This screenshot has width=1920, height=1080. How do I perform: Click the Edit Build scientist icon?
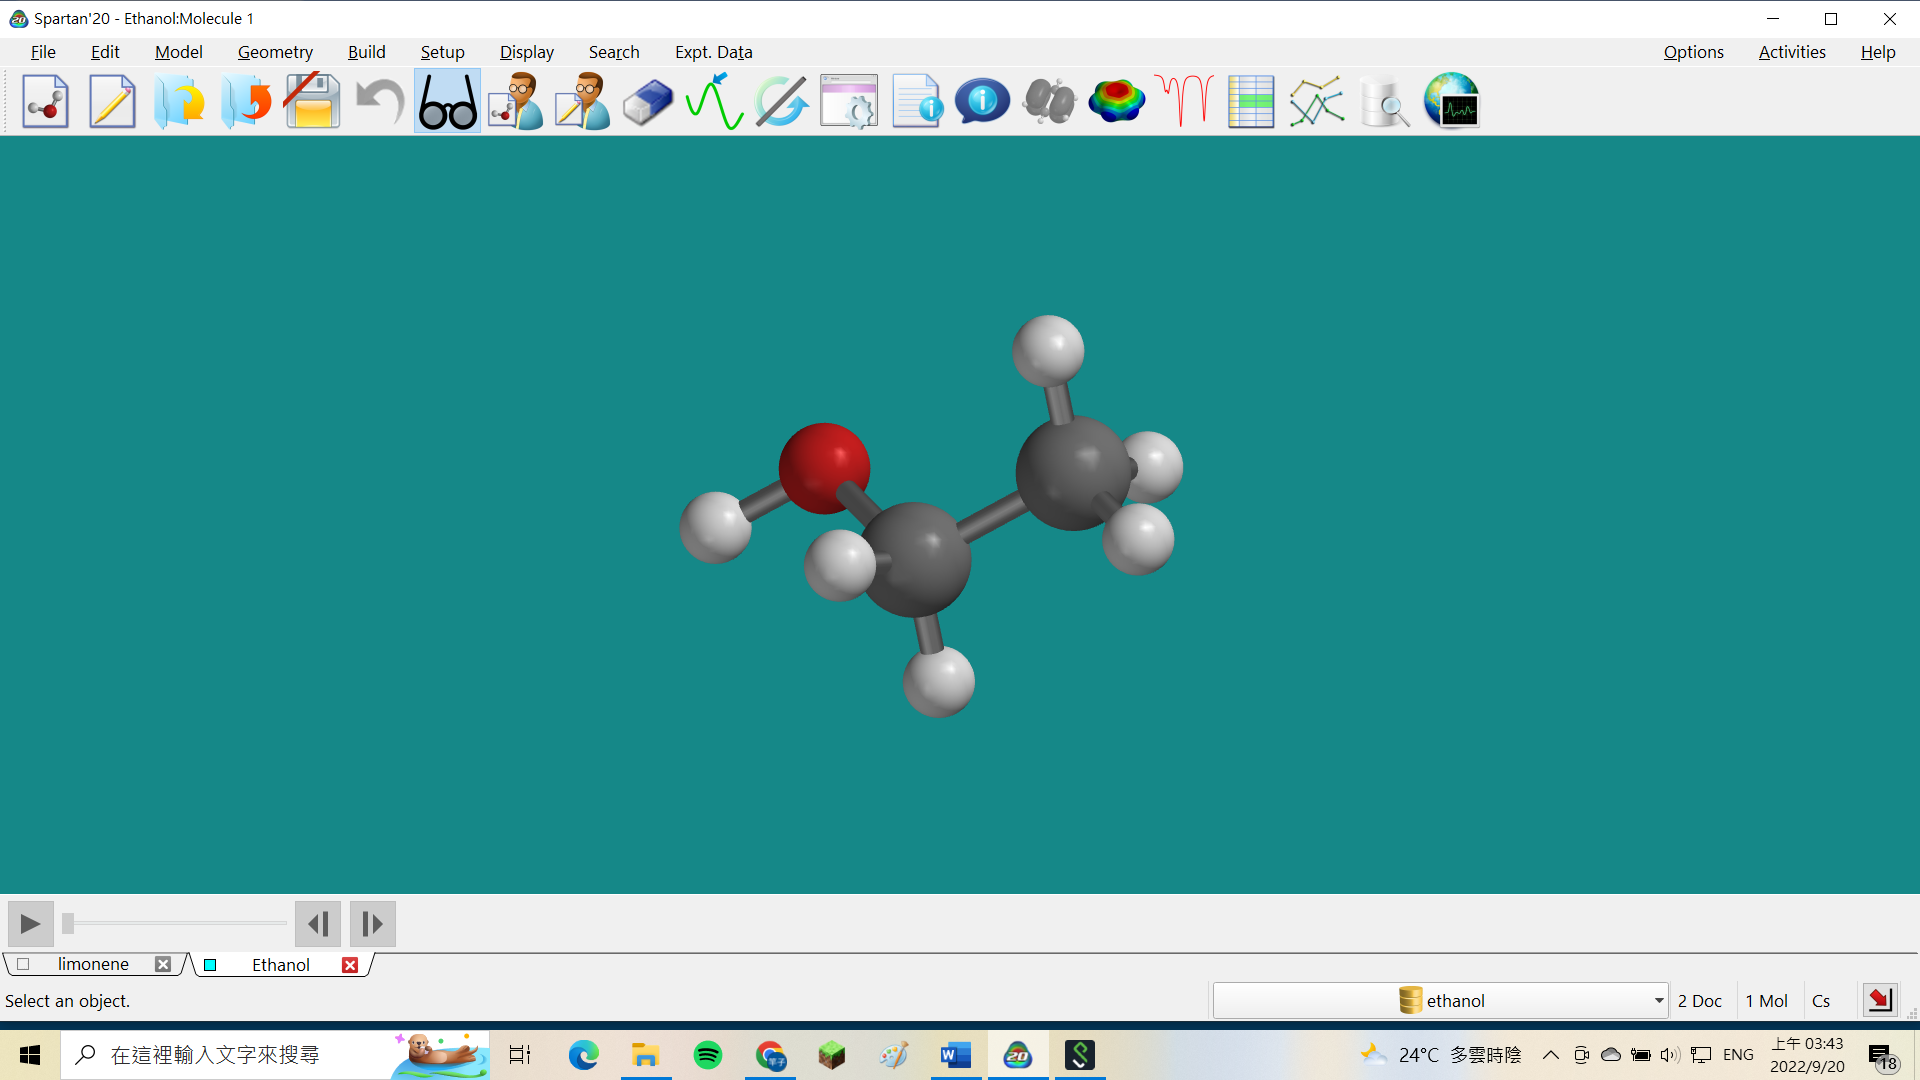pos(515,101)
